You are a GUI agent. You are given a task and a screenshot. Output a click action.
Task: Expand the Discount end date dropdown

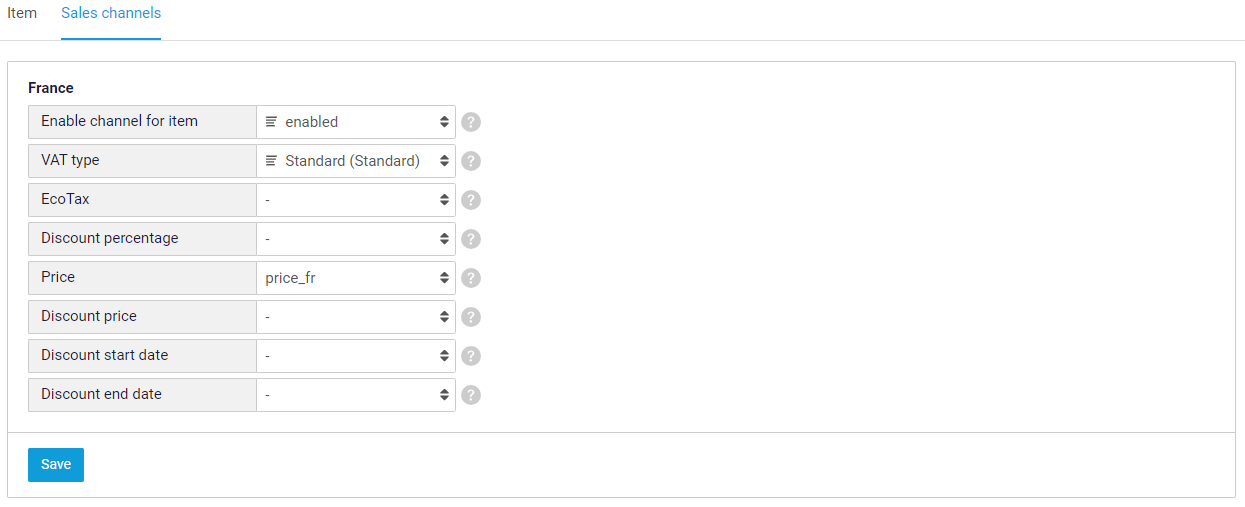click(356, 395)
